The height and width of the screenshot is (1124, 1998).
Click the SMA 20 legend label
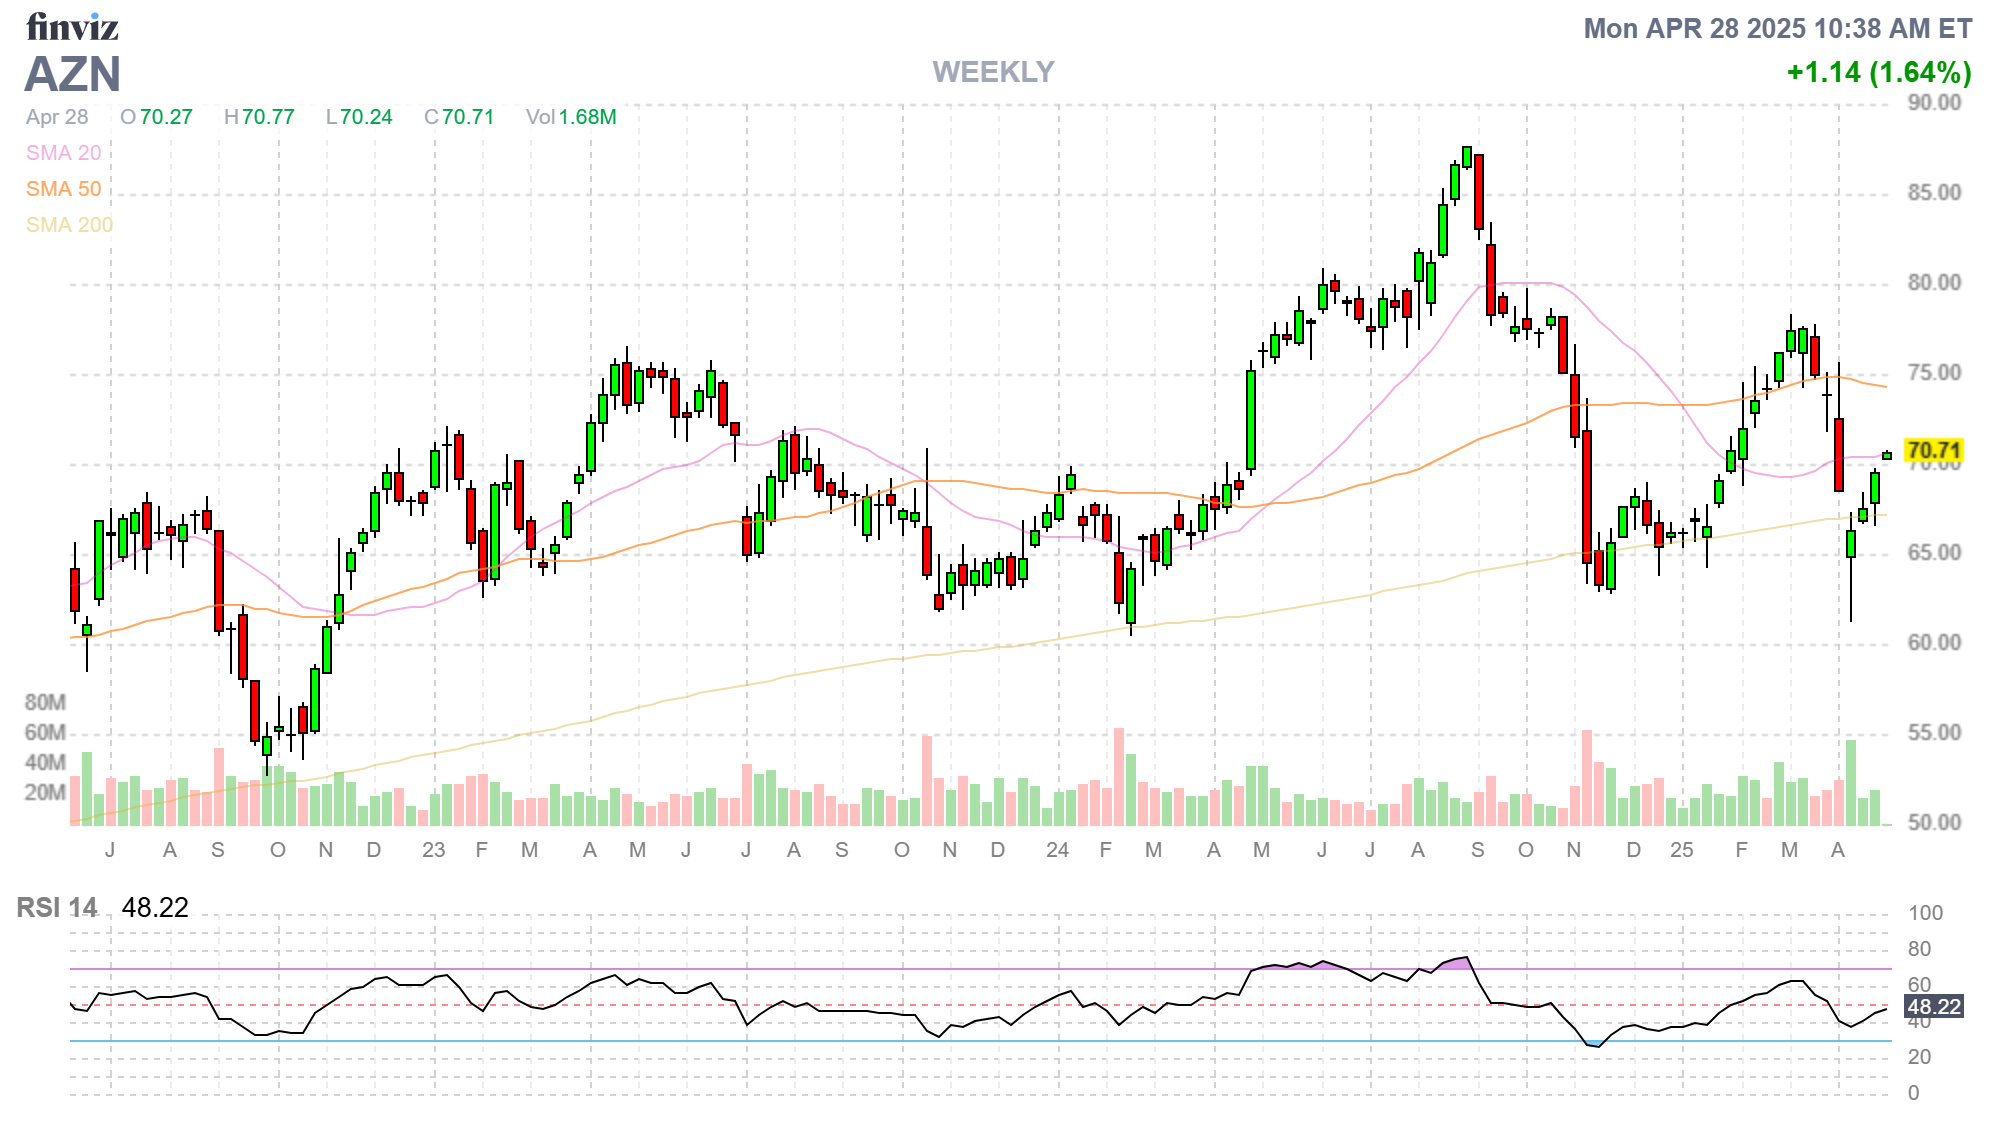[x=63, y=153]
